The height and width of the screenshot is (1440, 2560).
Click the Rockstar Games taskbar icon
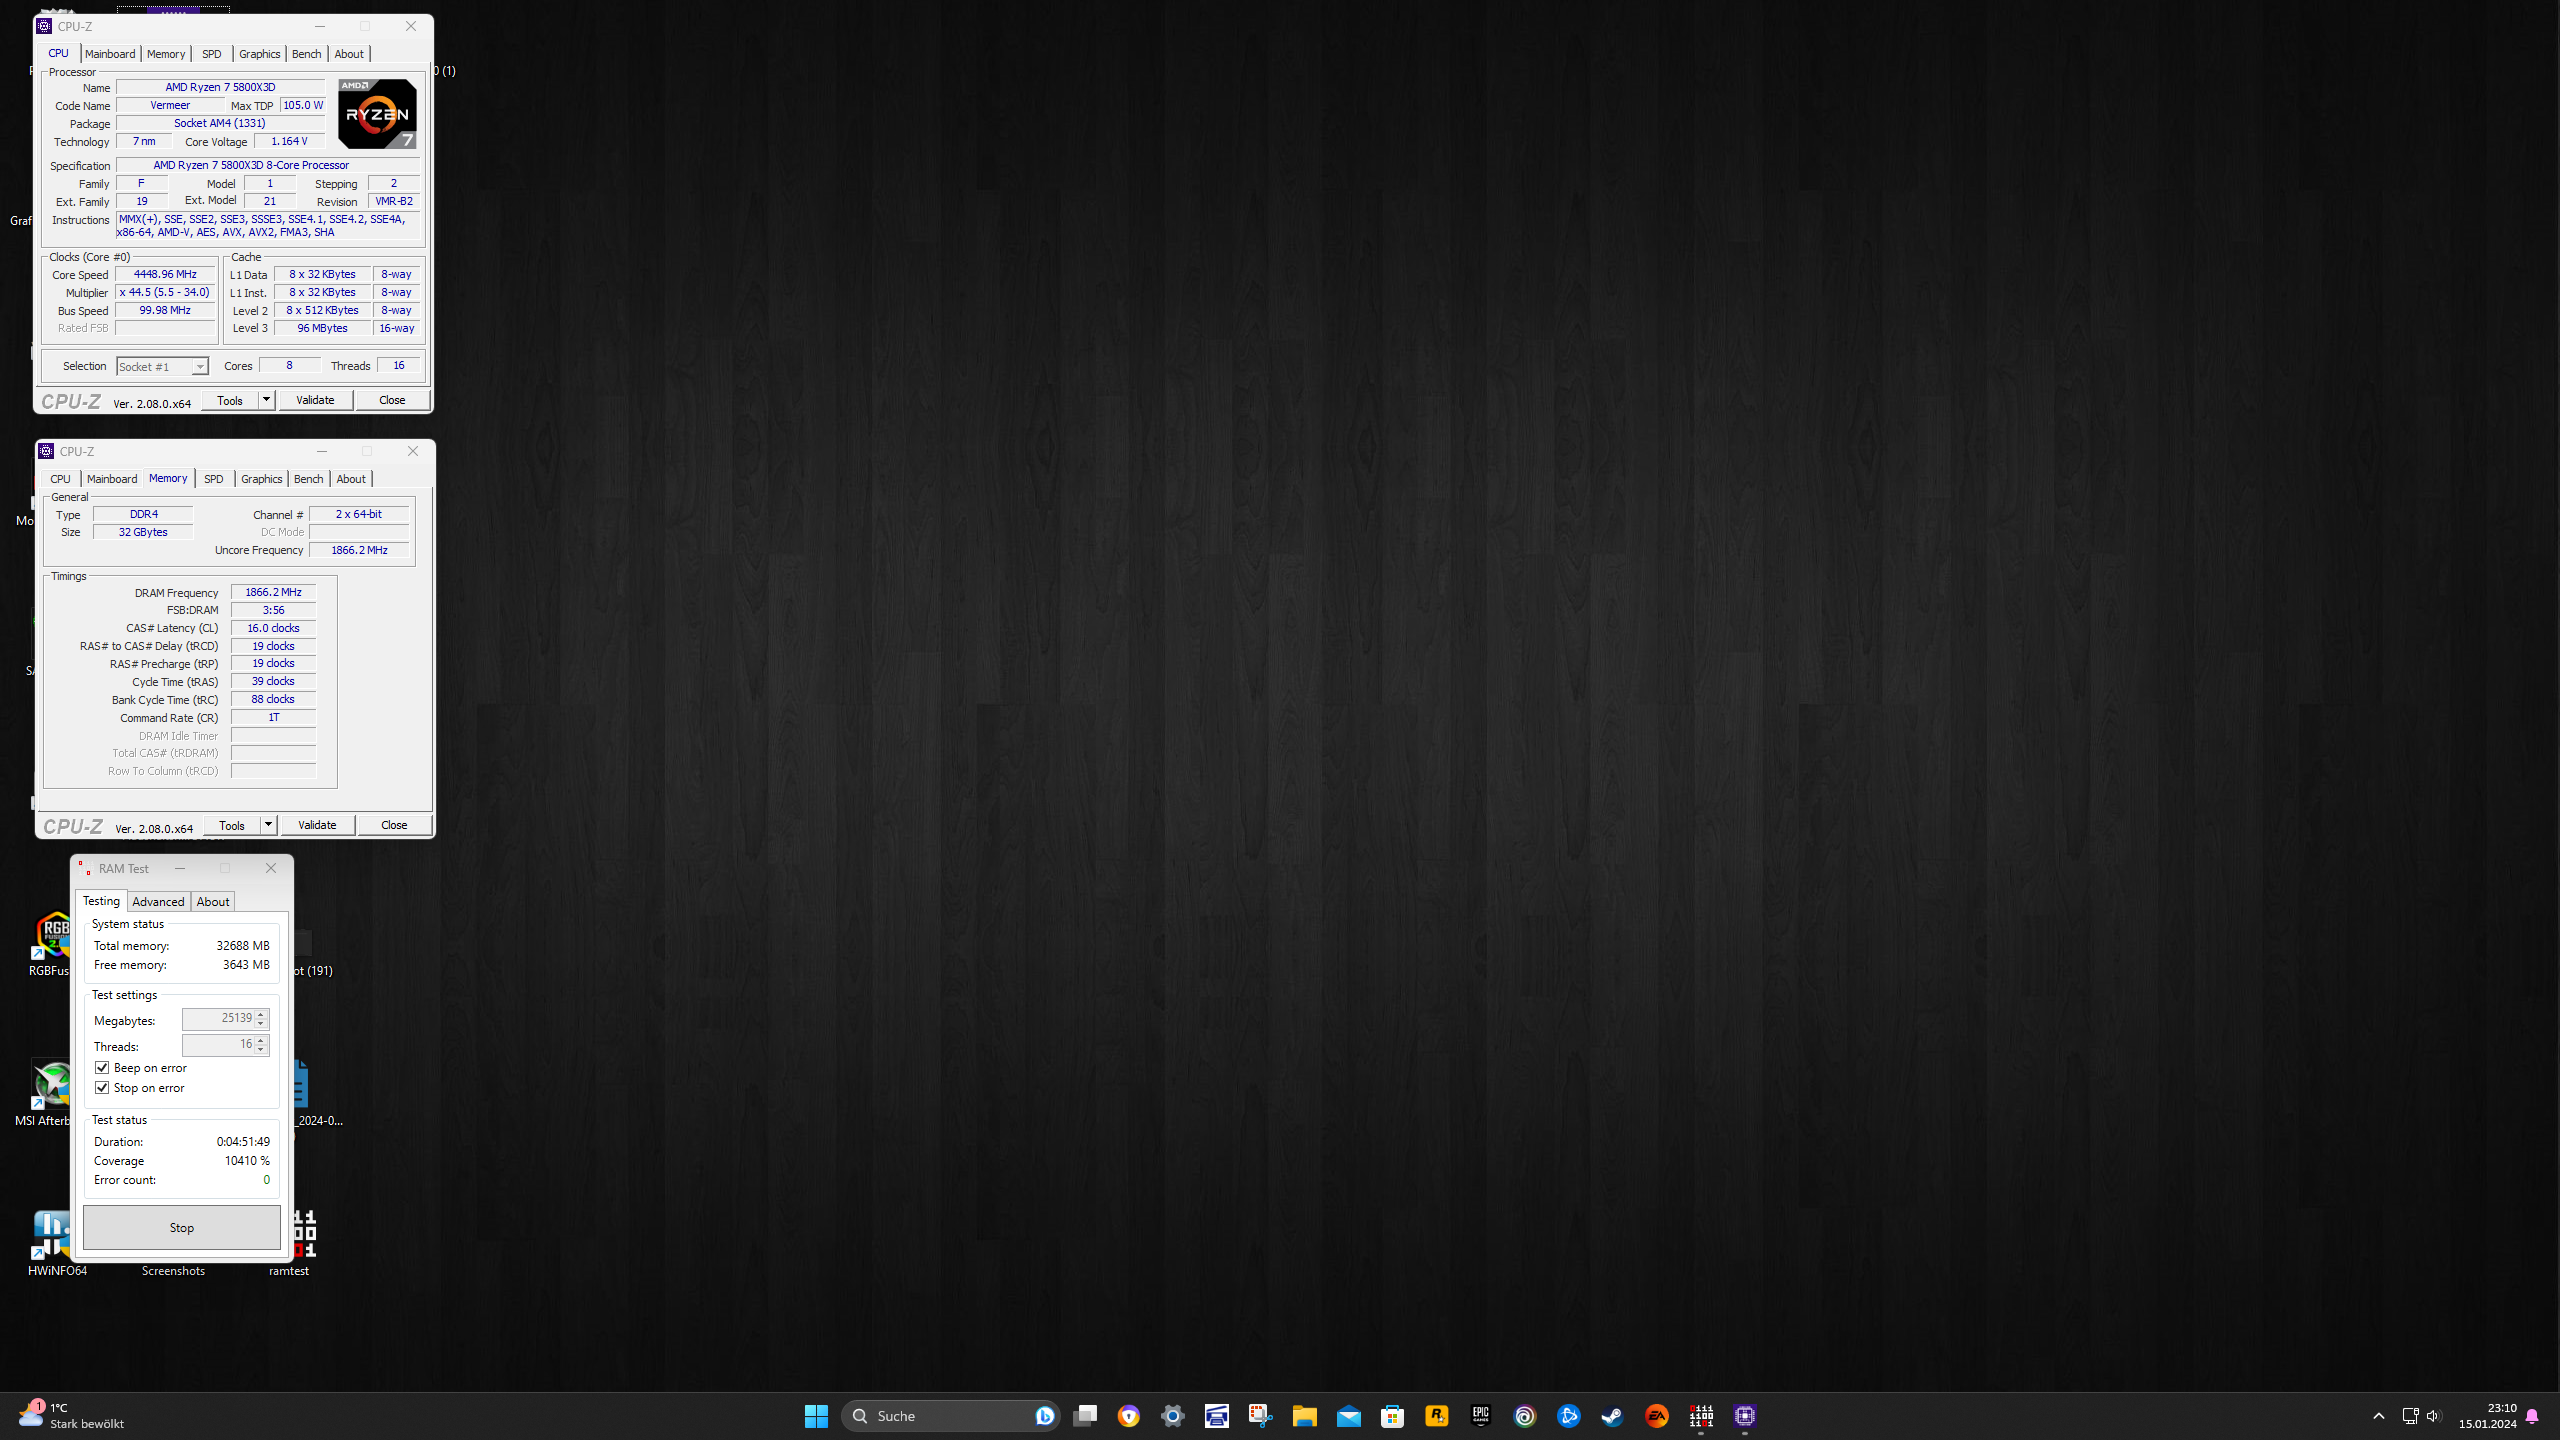[1436, 1416]
